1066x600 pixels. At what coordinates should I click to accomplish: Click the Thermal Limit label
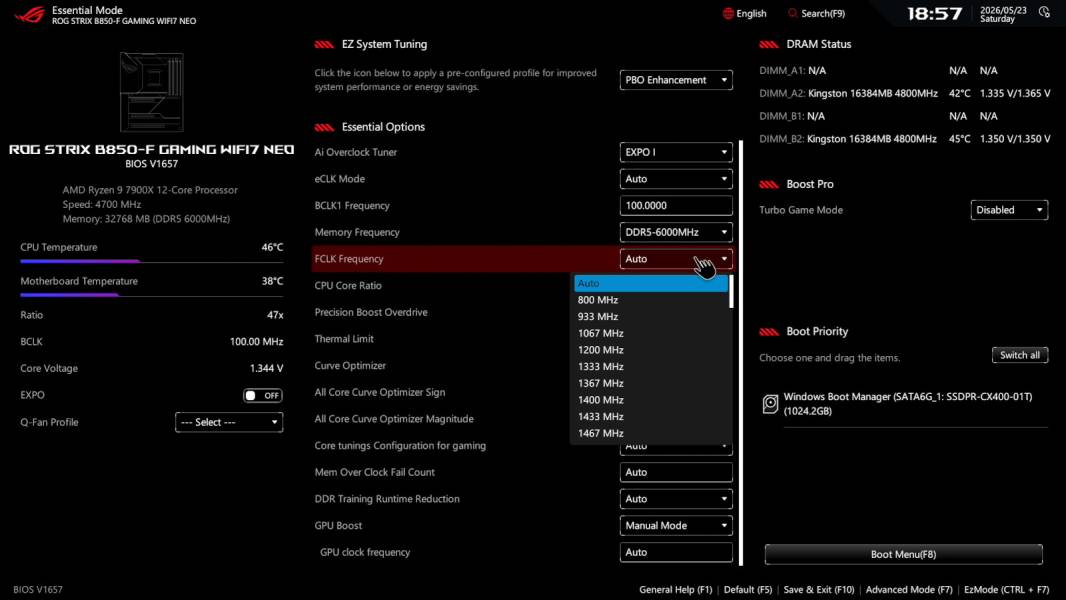pyautogui.click(x=344, y=339)
